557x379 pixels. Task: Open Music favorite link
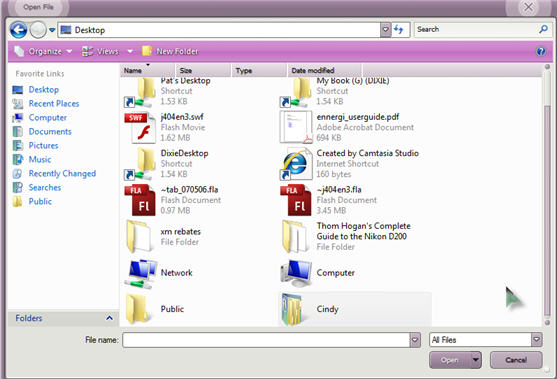pyautogui.click(x=40, y=159)
